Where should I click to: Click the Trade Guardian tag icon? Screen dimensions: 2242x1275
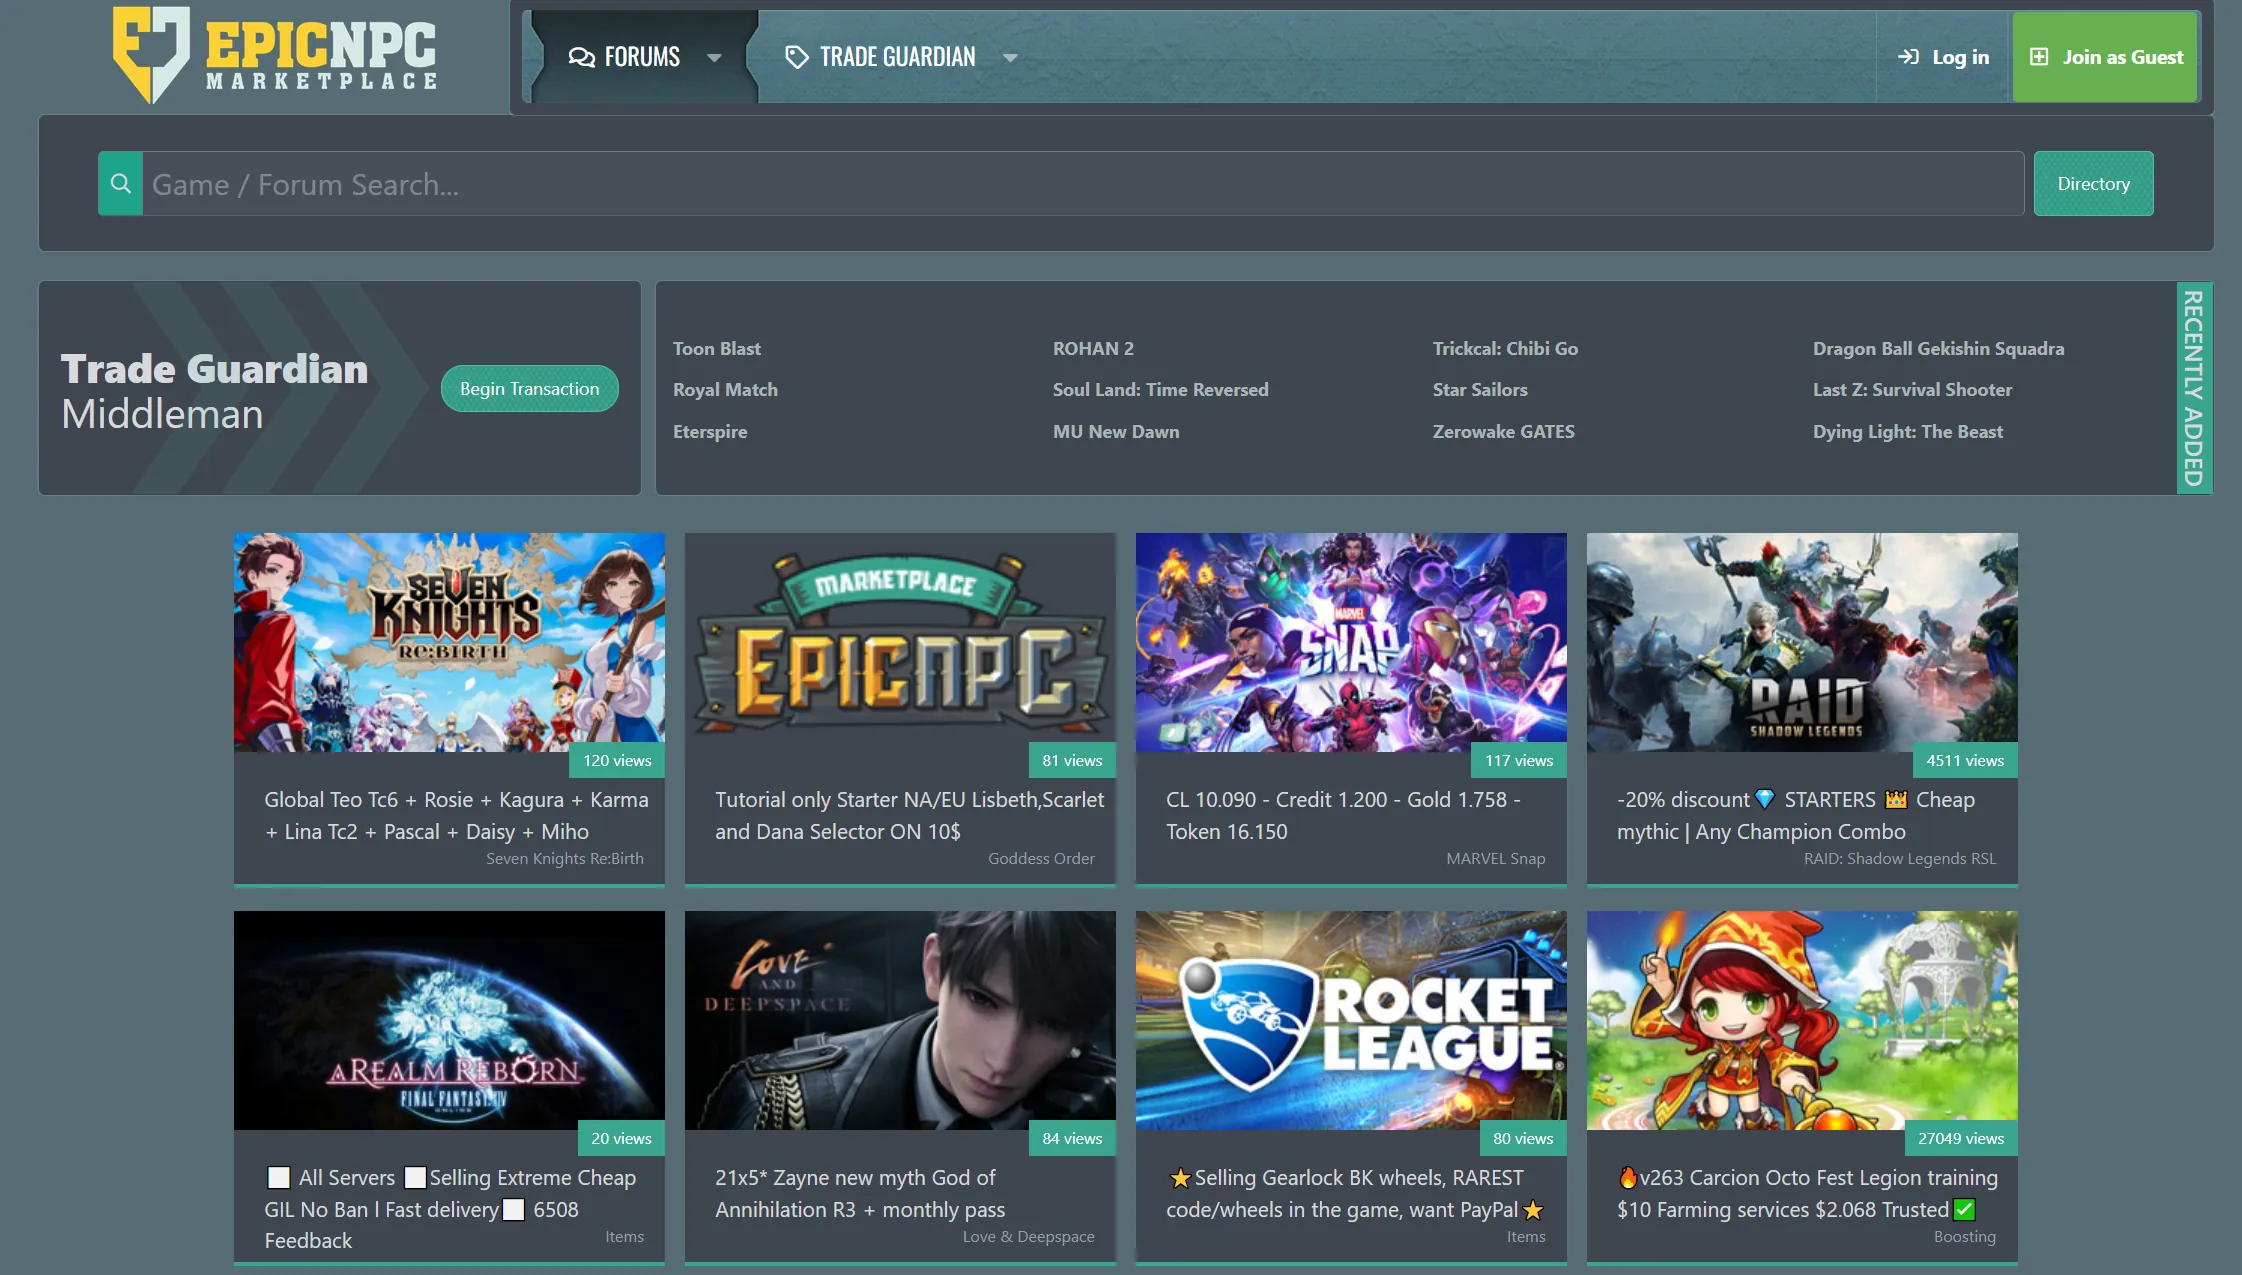click(796, 58)
